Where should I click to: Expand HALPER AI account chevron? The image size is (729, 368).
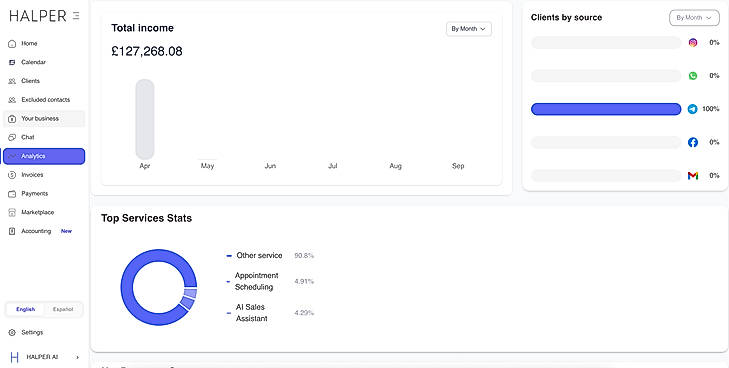[x=78, y=357]
